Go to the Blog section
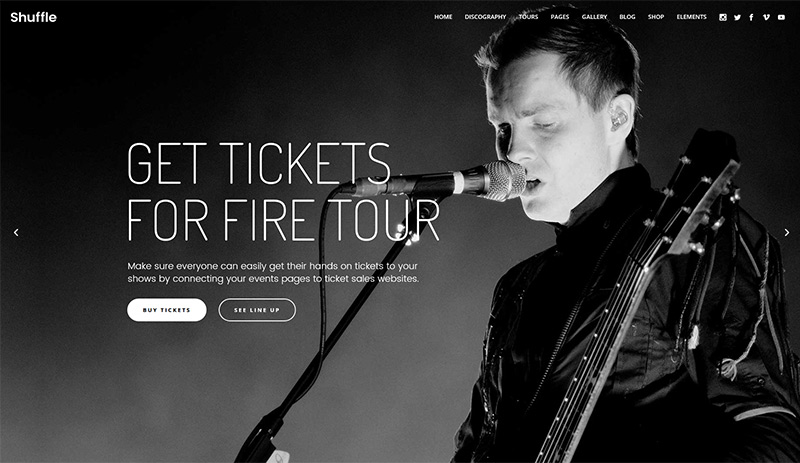This screenshot has height=463, width=800. pos(627,17)
